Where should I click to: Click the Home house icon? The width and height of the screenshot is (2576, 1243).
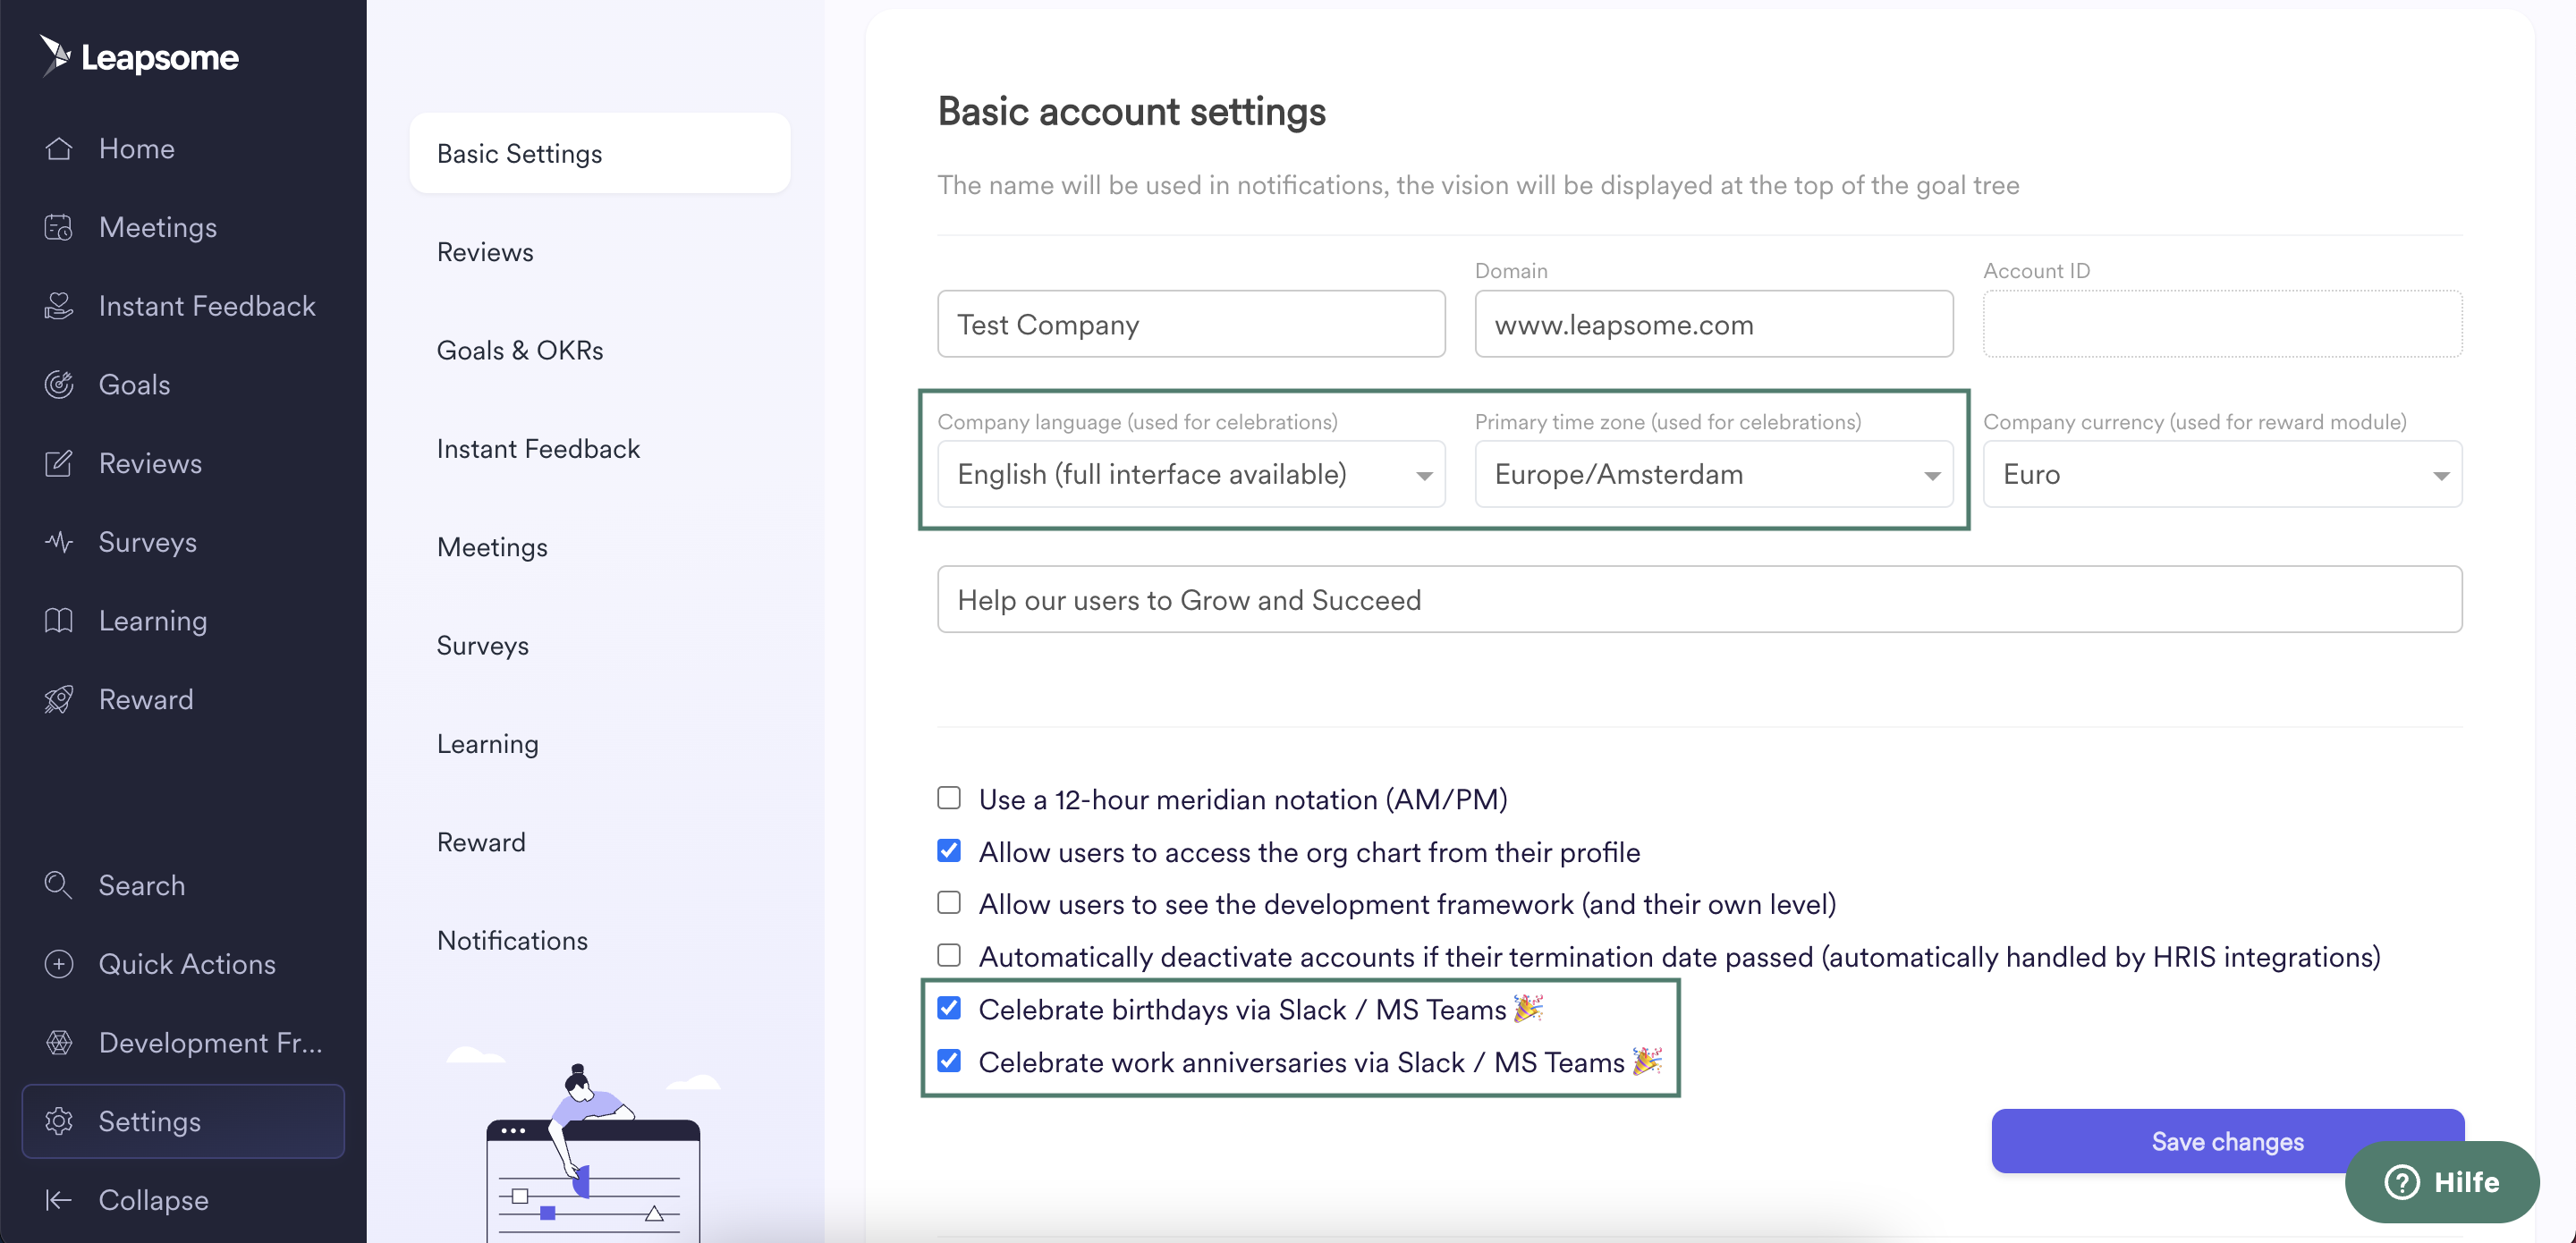pyautogui.click(x=59, y=149)
